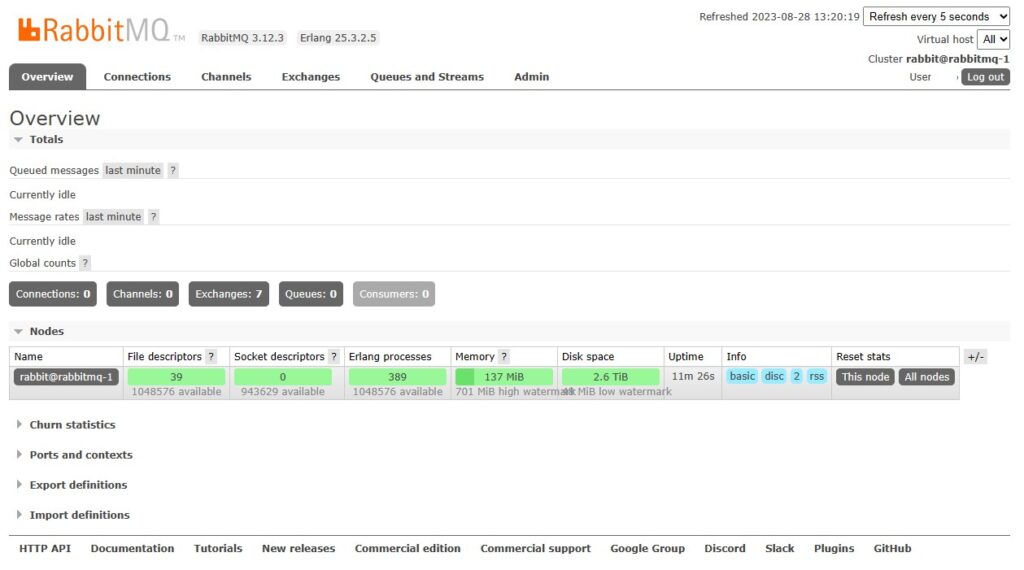Click the RabbitMQ 3.12.3 version label
This screenshot has height=570, width=1024.
[242, 38]
